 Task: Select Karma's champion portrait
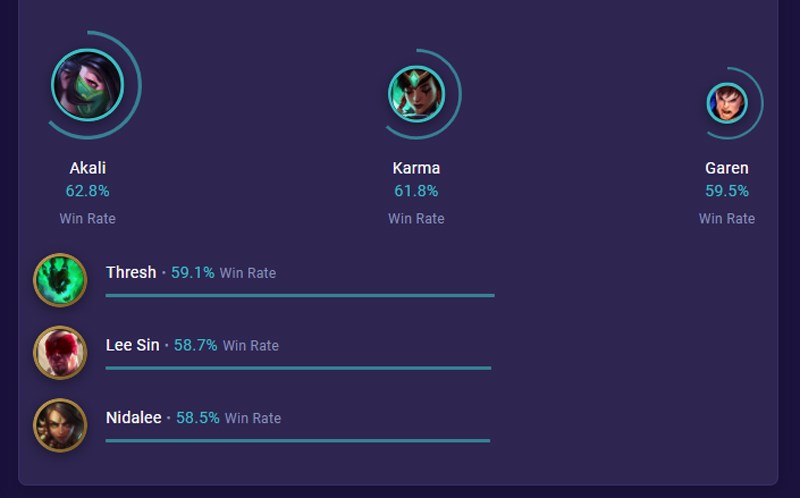[416, 94]
